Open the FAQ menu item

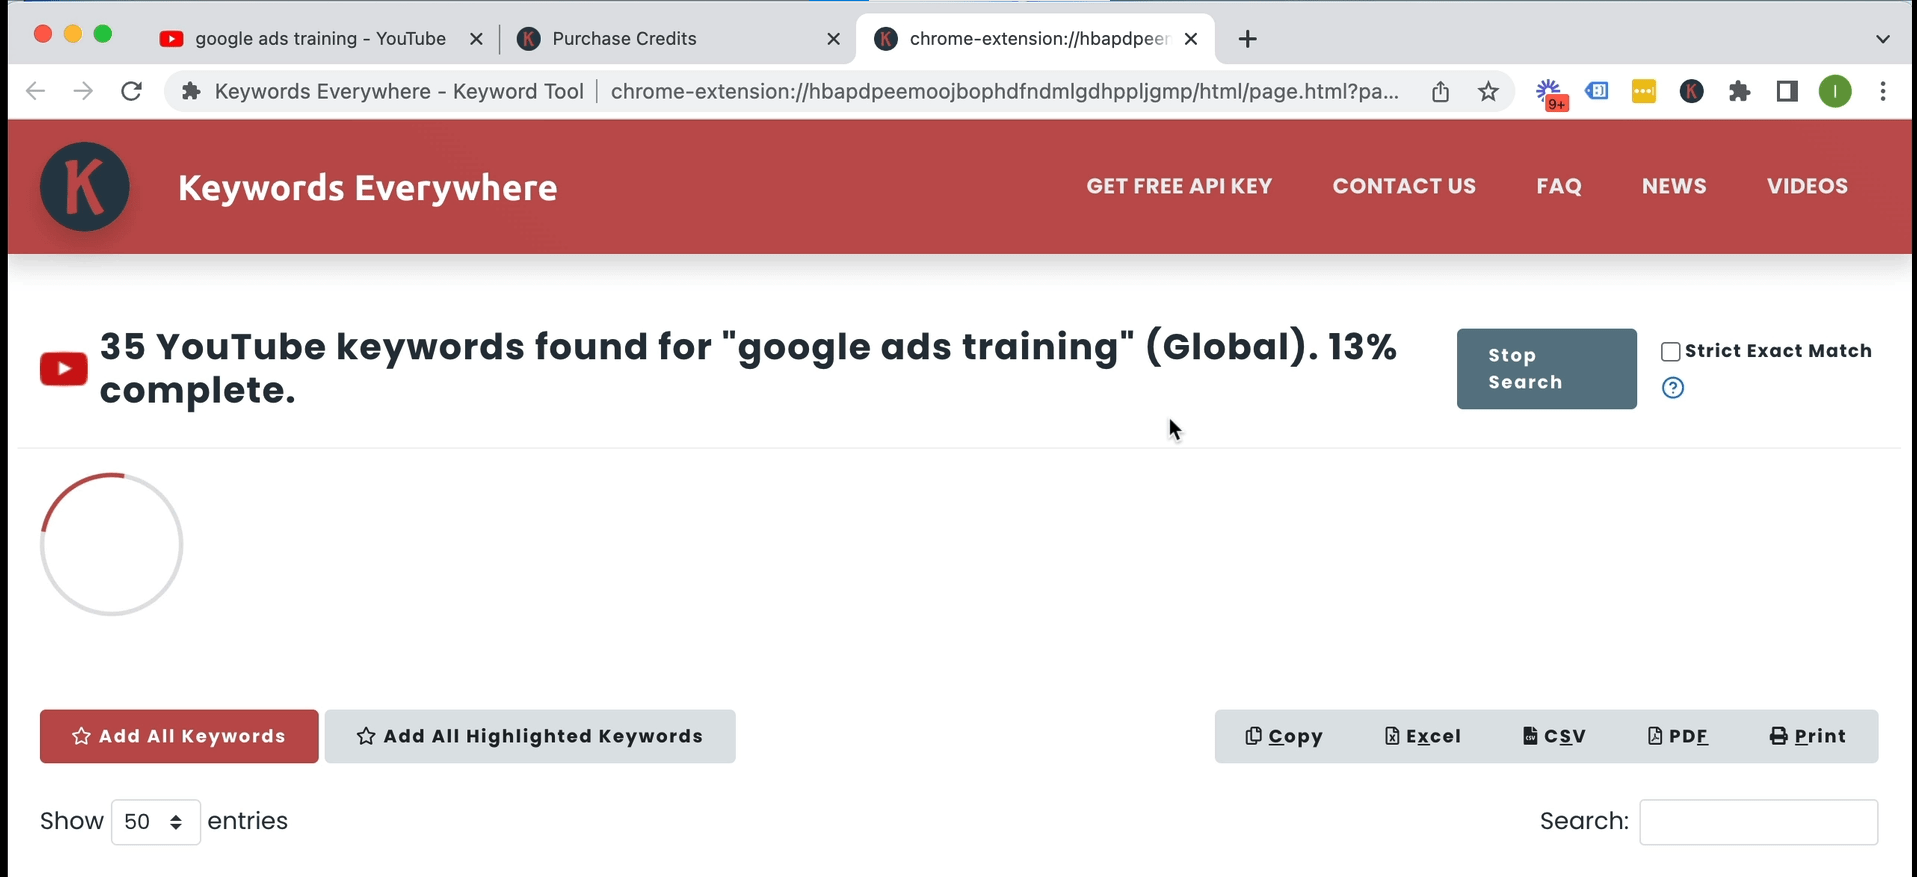[1558, 186]
